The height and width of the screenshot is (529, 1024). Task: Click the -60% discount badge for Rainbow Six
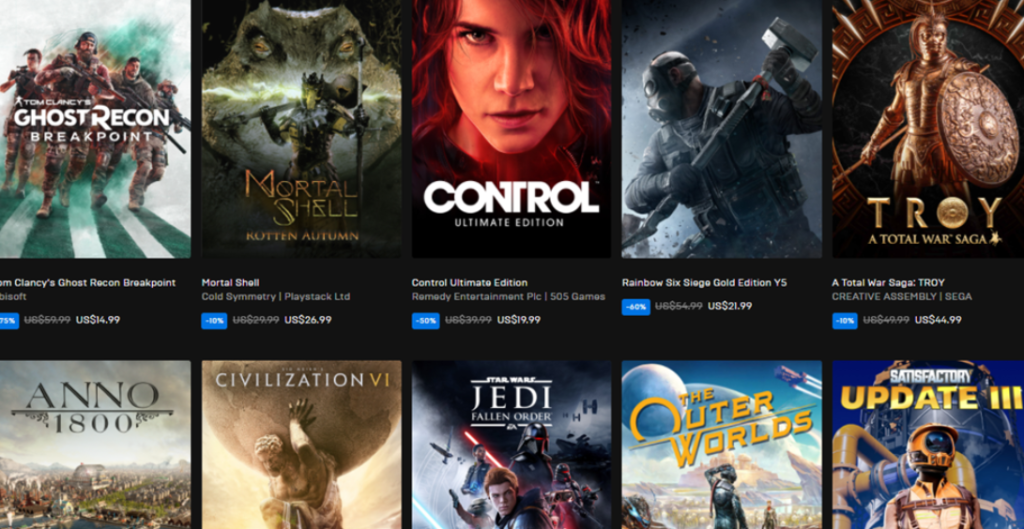(x=635, y=307)
